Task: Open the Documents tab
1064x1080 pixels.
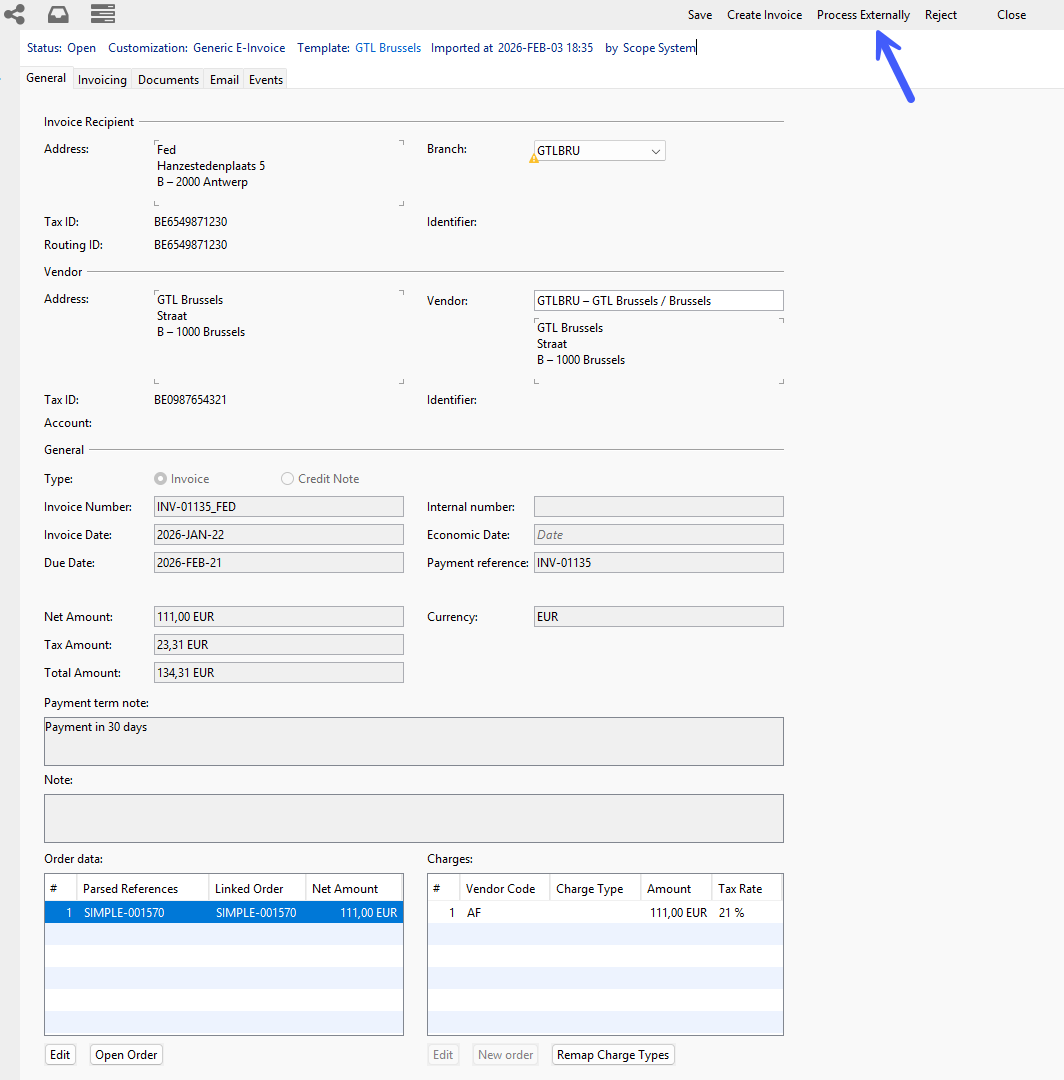Action: coord(168,80)
